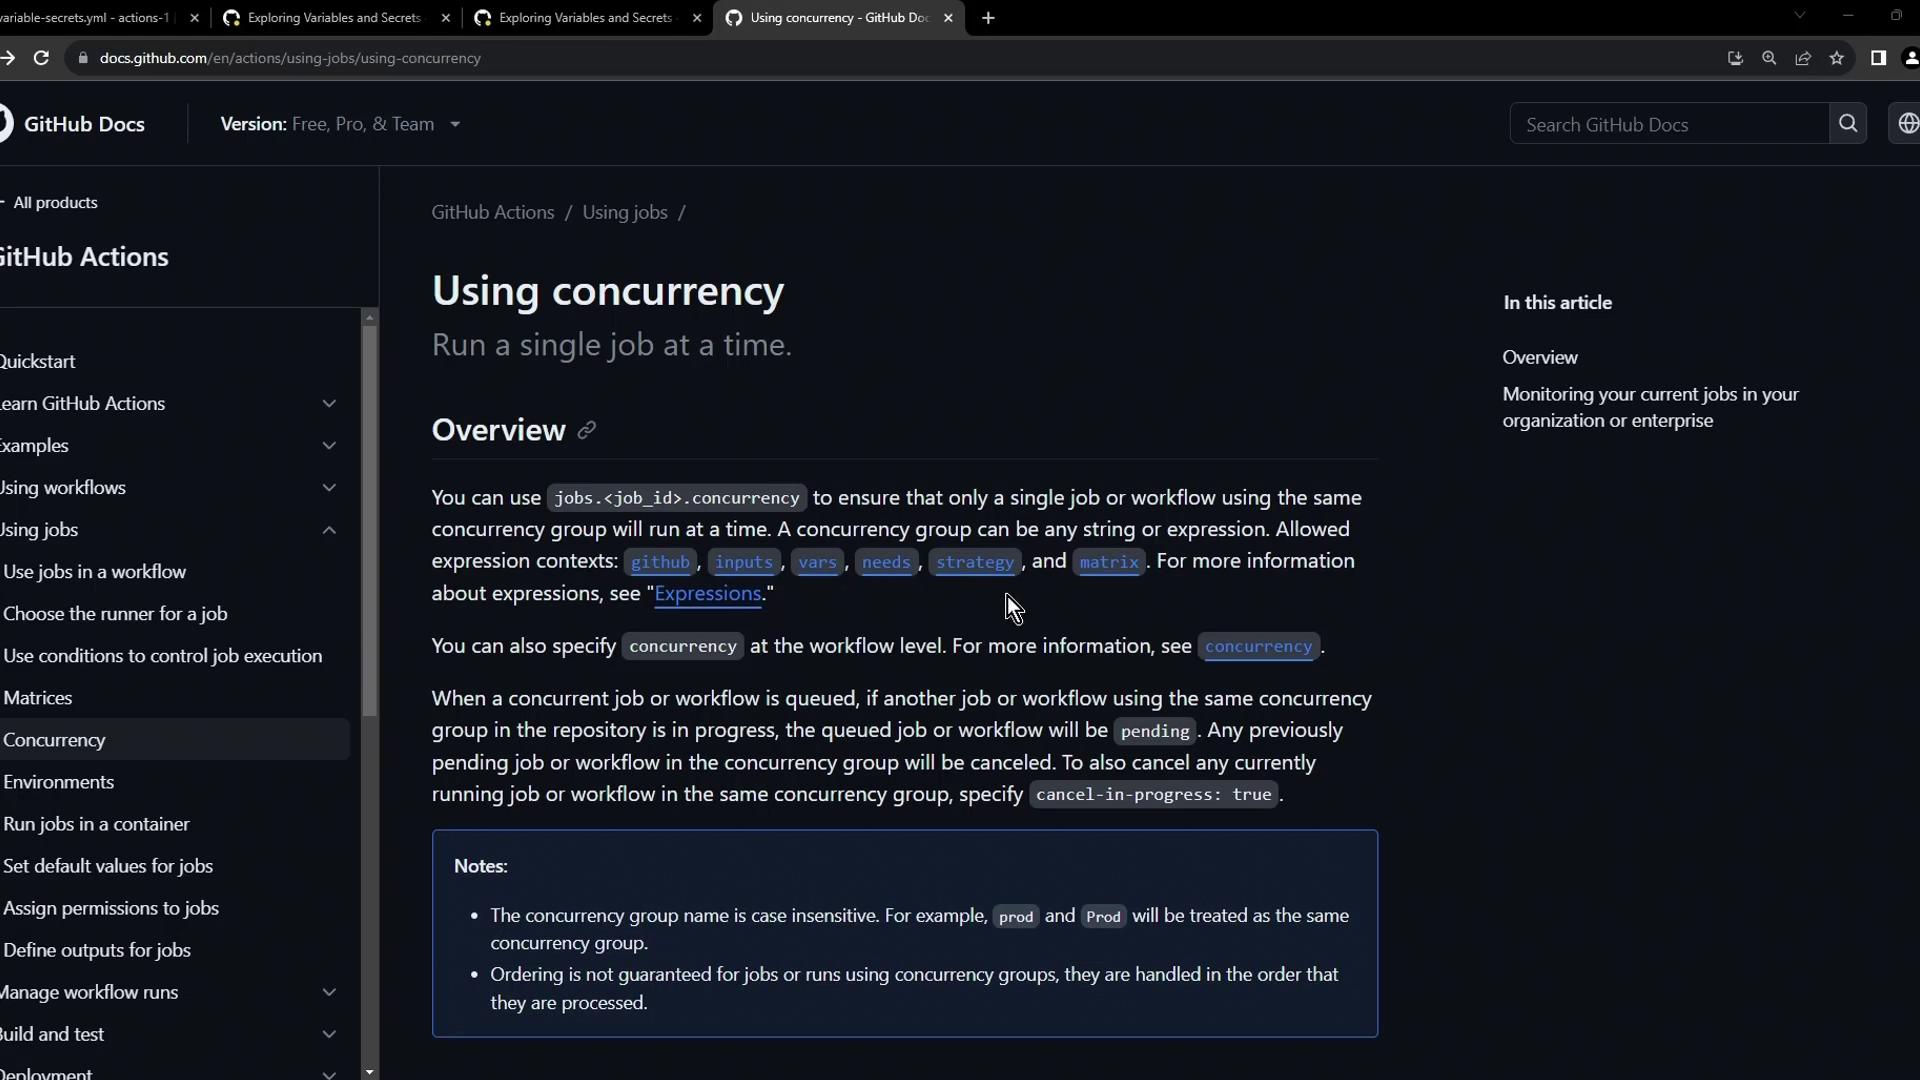Click the strategy context link
This screenshot has width=1920, height=1080.
974,562
